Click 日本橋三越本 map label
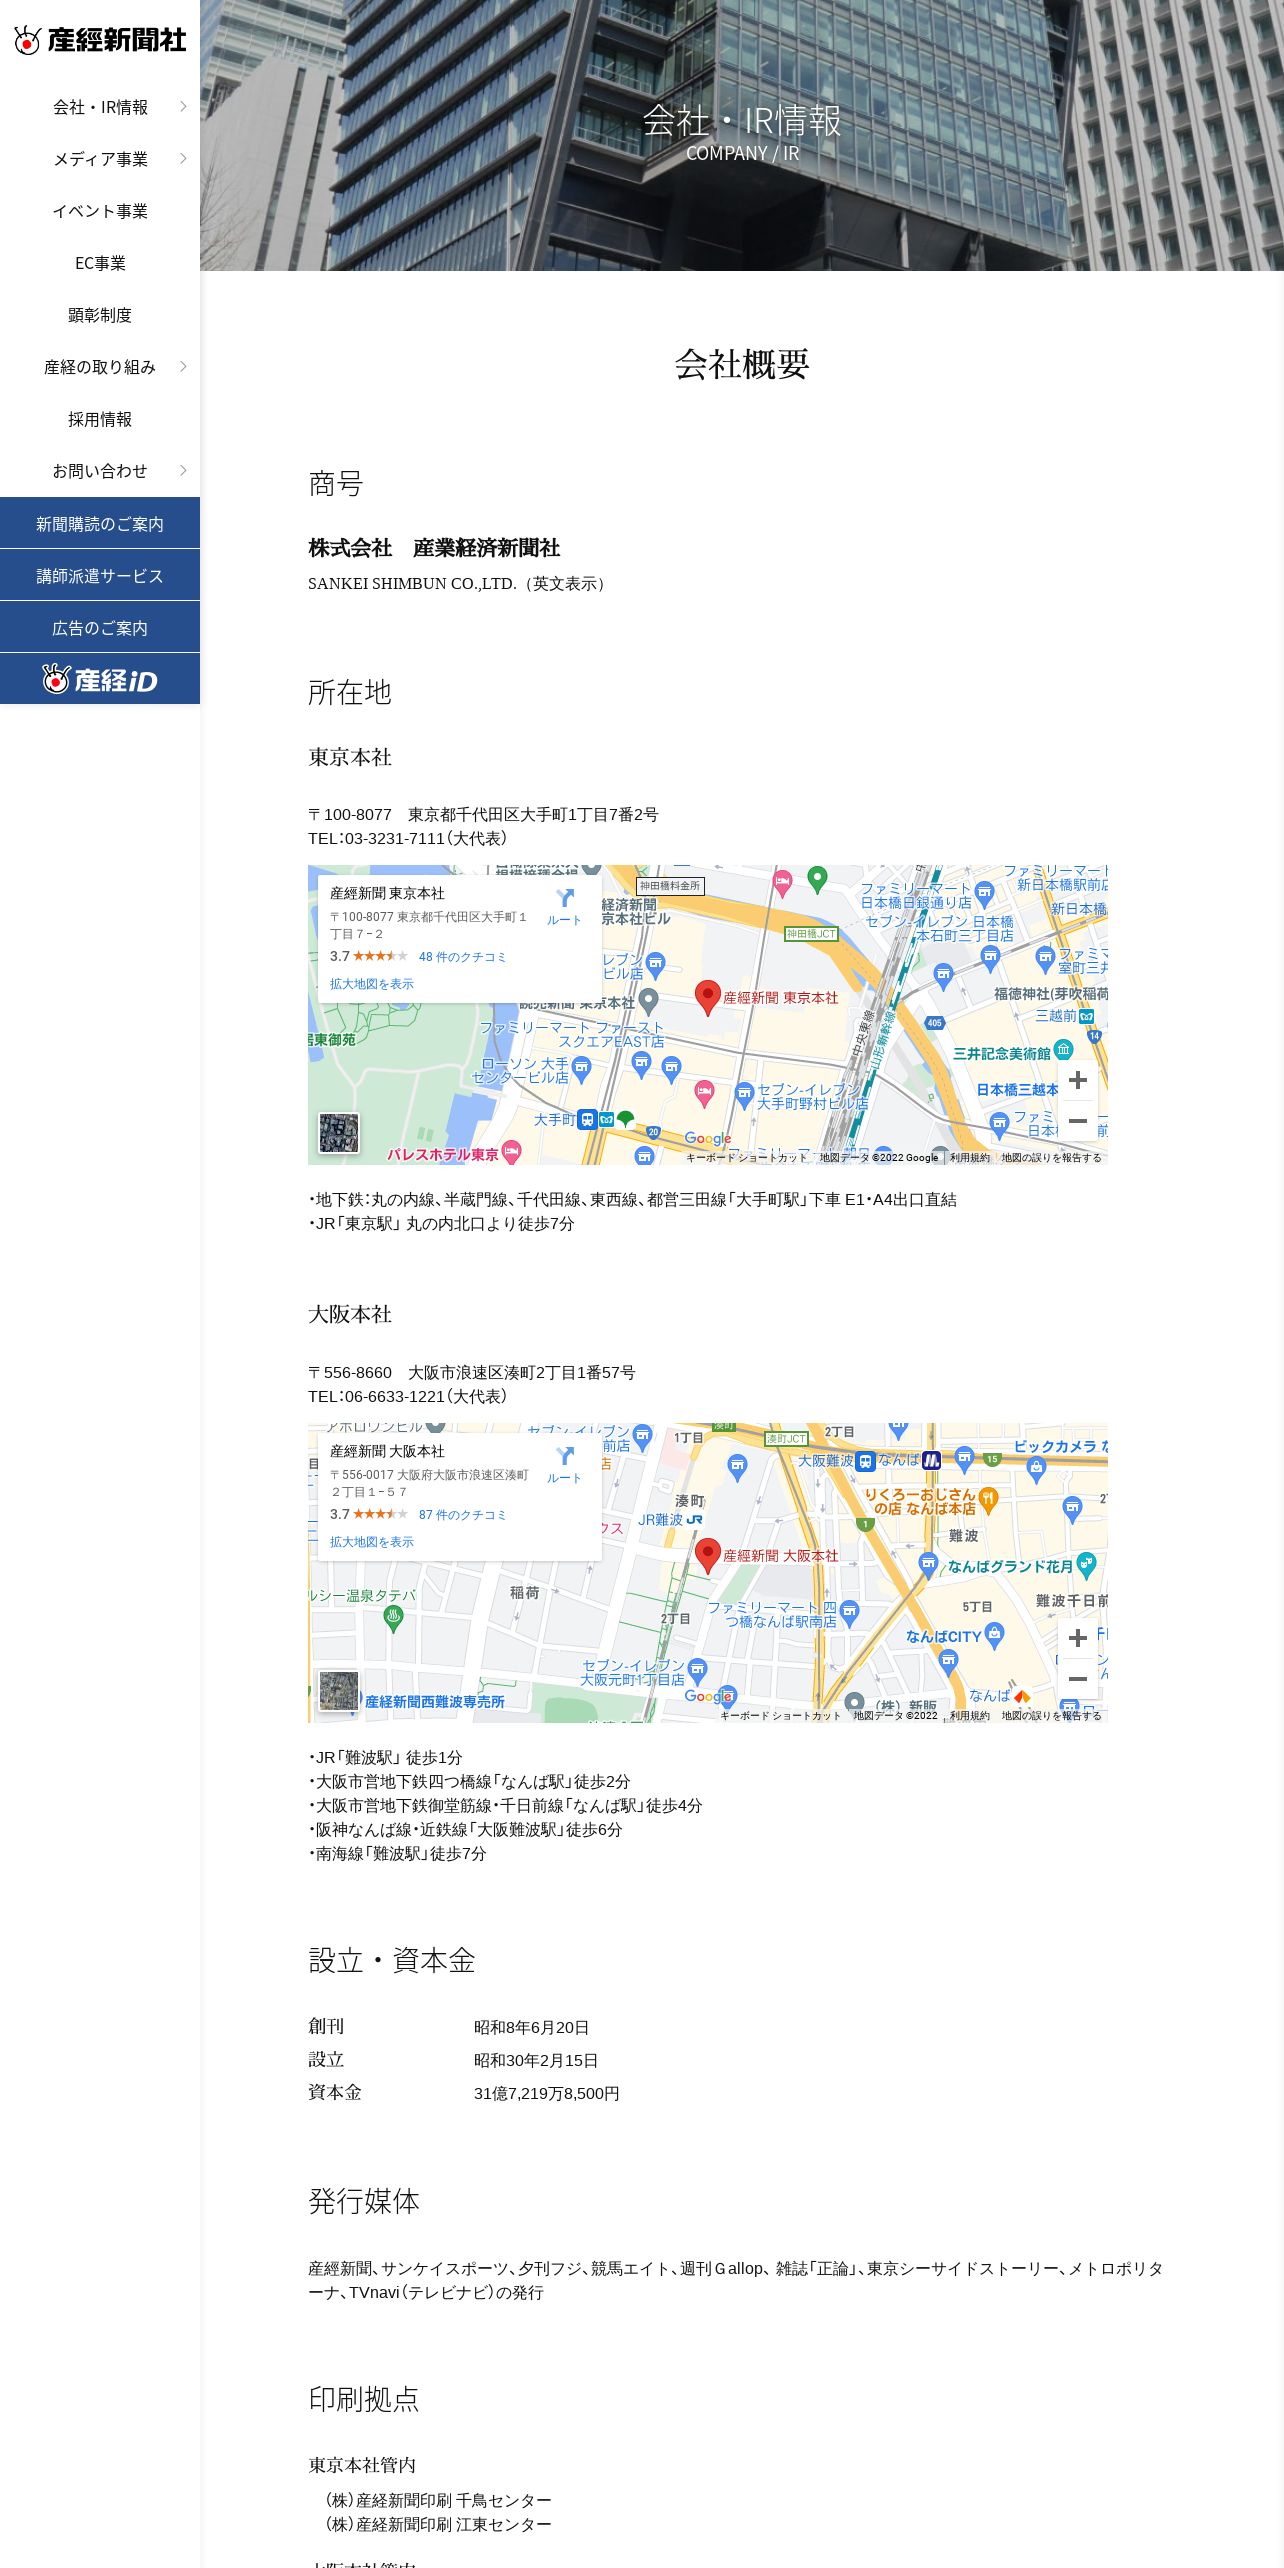This screenshot has width=1284, height=2568. pos(1017,1090)
